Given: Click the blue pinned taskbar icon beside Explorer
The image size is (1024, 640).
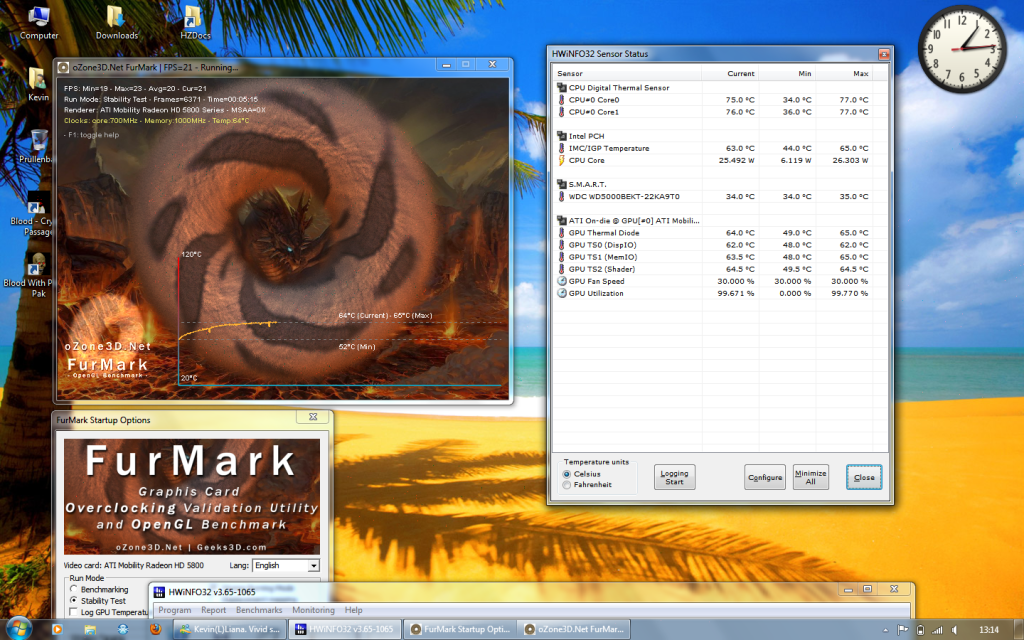Looking at the screenshot, I should click(x=123, y=630).
